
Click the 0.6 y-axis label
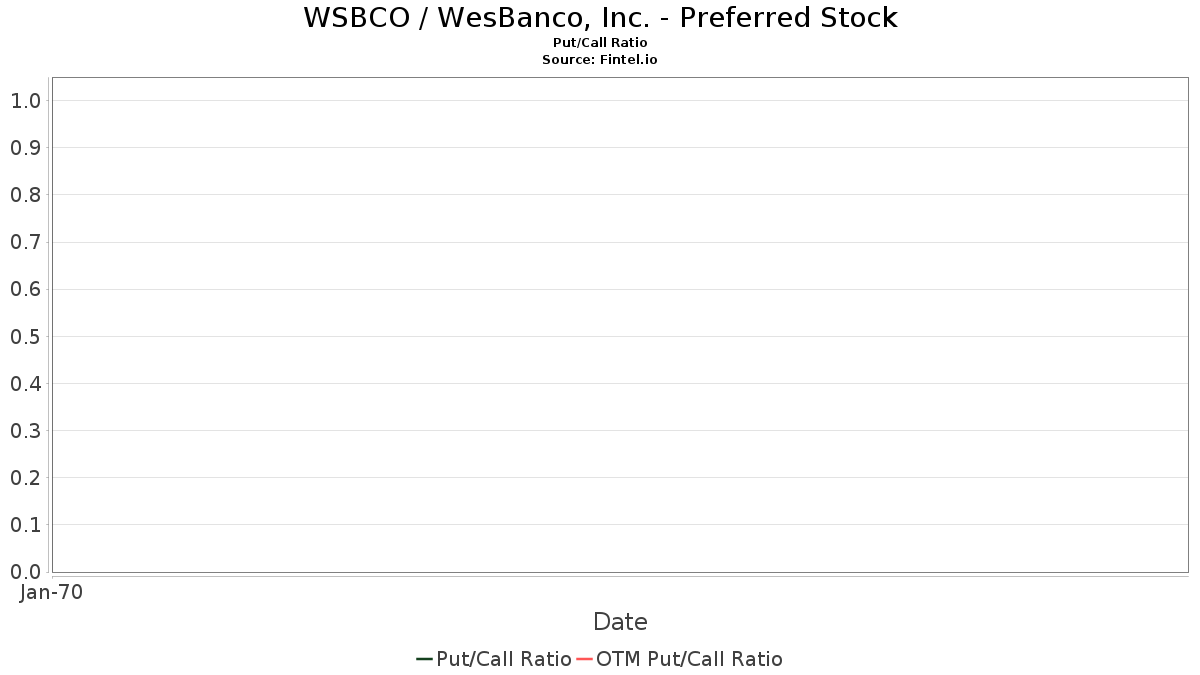(x=25, y=289)
